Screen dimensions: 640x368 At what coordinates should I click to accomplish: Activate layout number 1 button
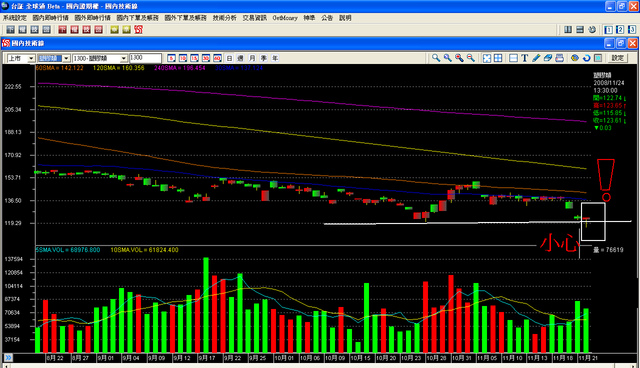tap(609, 29)
